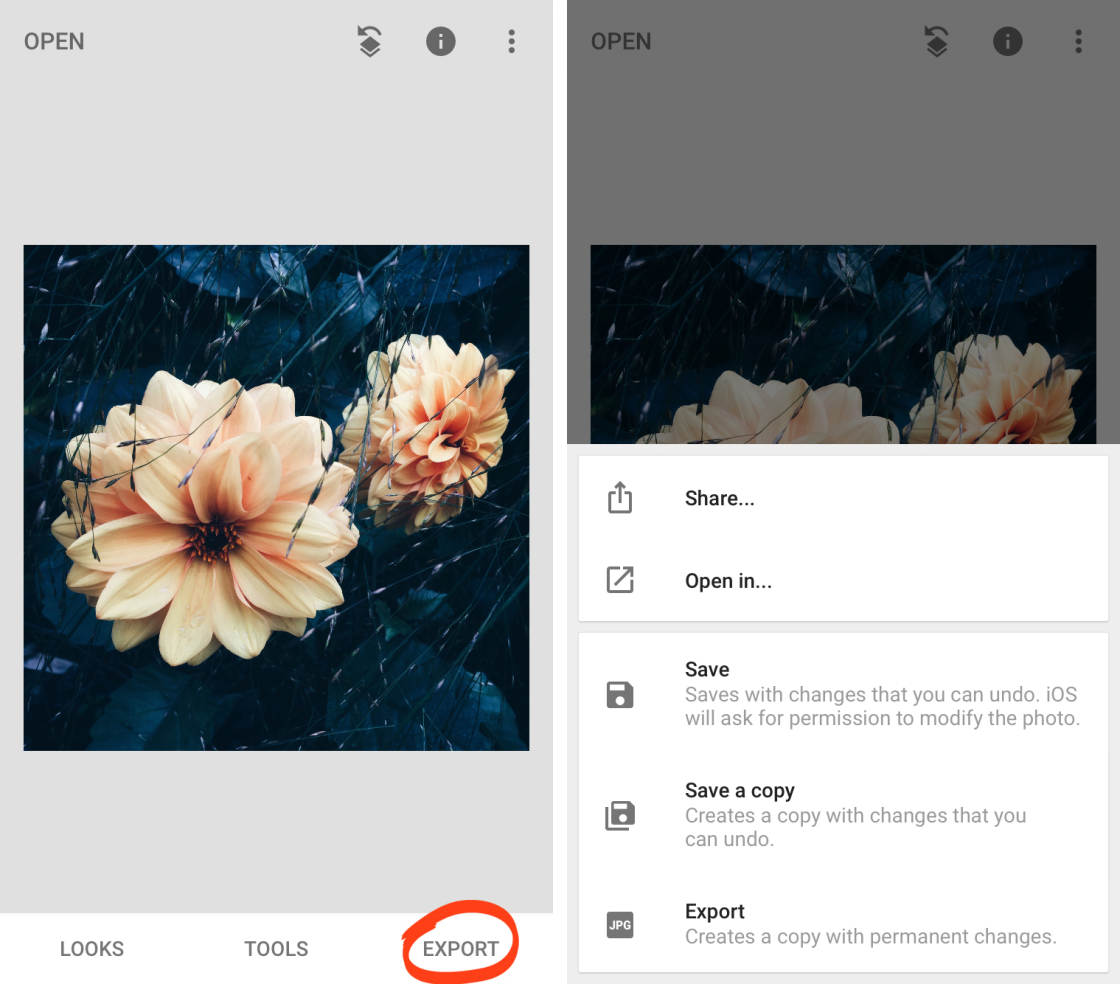This screenshot has width=1120, height=984.
Task: Choose Export to create a permanent copy
Action: click(870, 925)
